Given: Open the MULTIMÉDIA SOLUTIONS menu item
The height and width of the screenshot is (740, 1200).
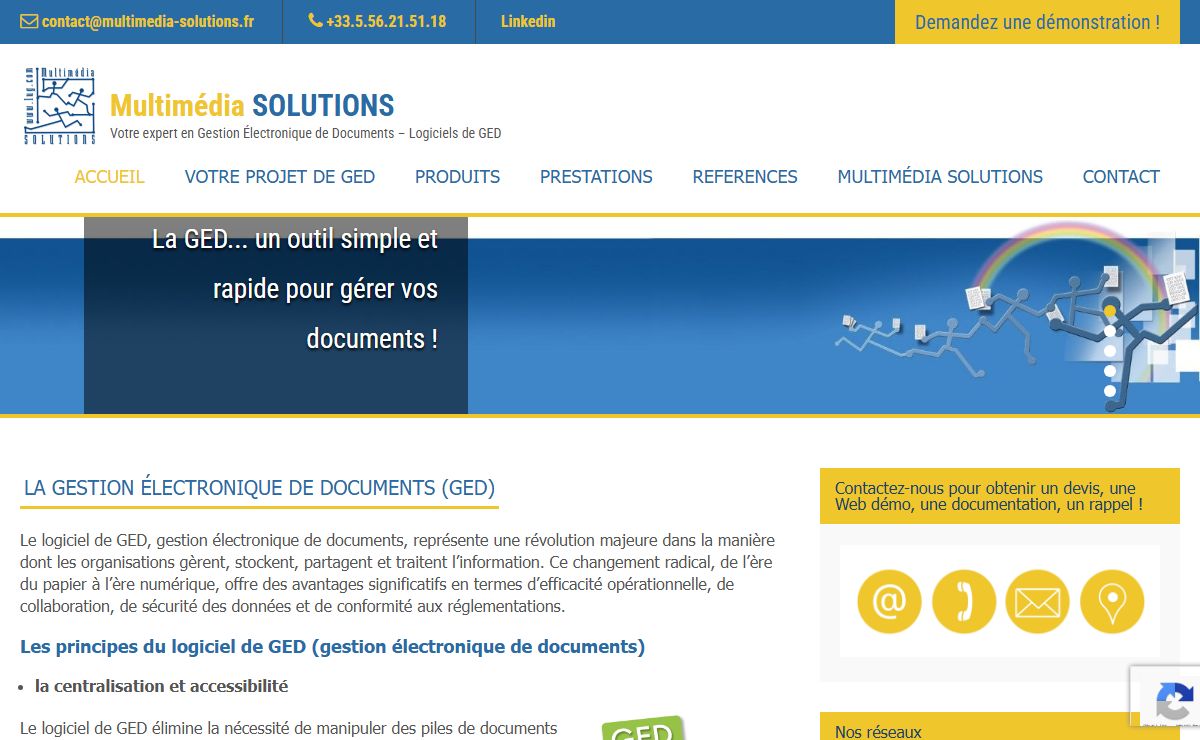Looking at the screenshot, I should pyautogui.click(x=940, y=177).
